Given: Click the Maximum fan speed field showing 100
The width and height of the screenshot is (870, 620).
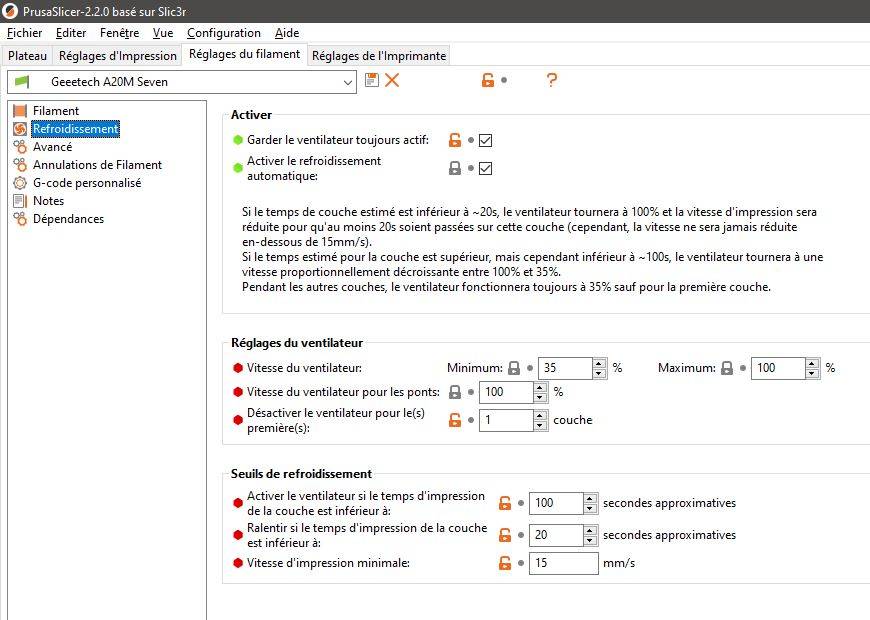Looking at the screenshot, I should (777, 368).
